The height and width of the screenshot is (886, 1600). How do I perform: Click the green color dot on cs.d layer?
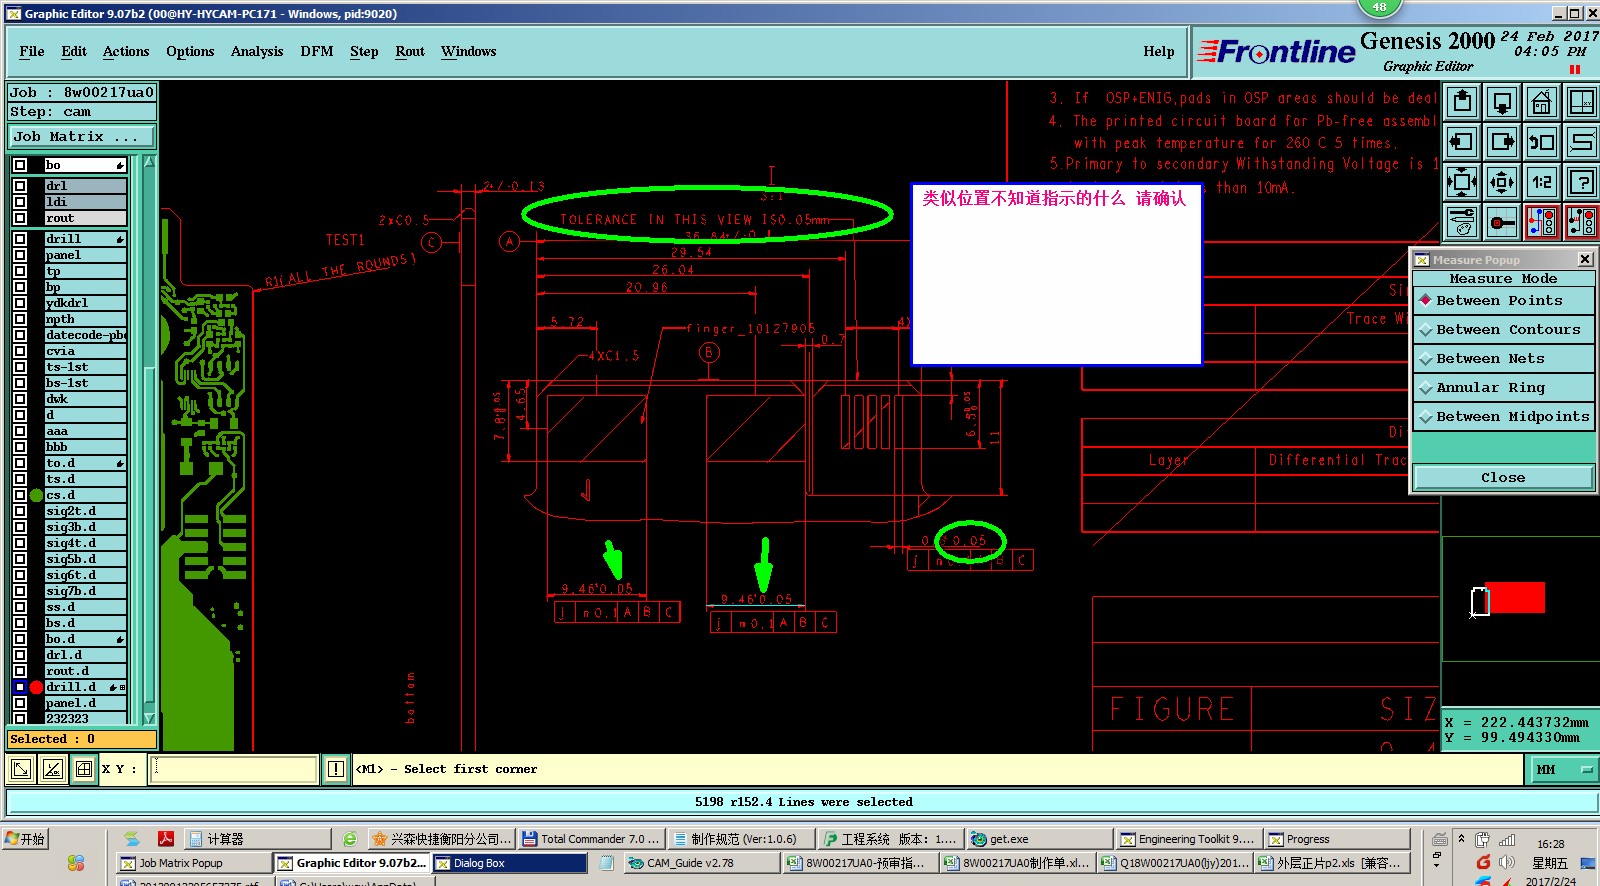(x=37, y=495)
